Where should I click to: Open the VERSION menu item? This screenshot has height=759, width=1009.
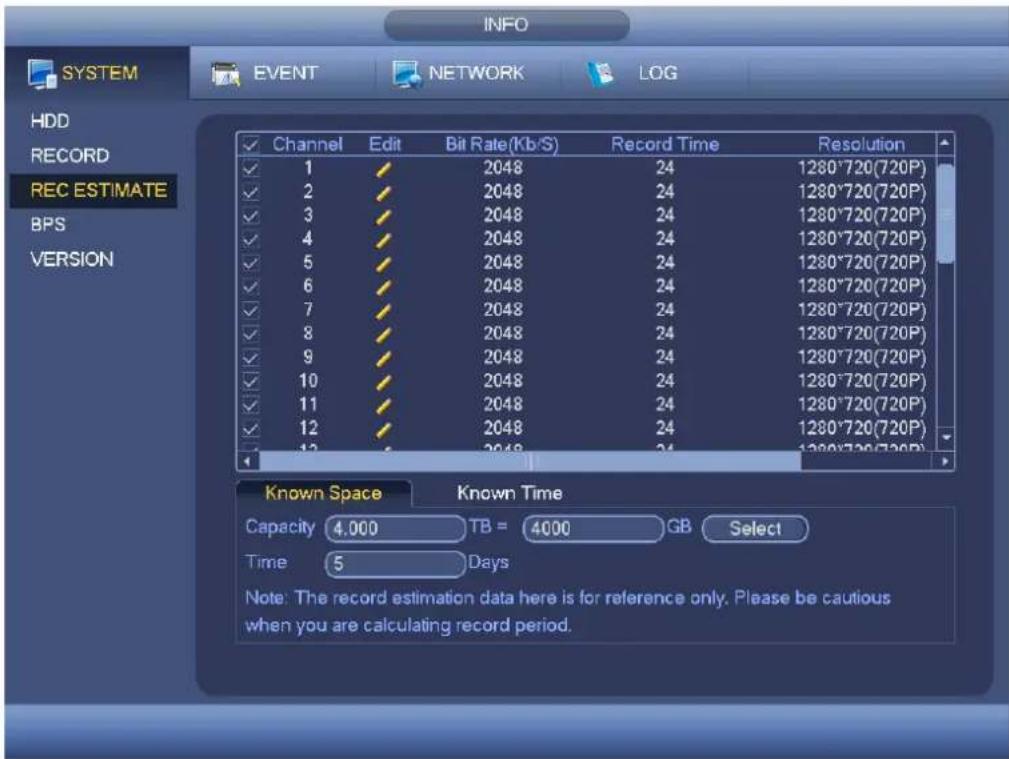(71, 259)
